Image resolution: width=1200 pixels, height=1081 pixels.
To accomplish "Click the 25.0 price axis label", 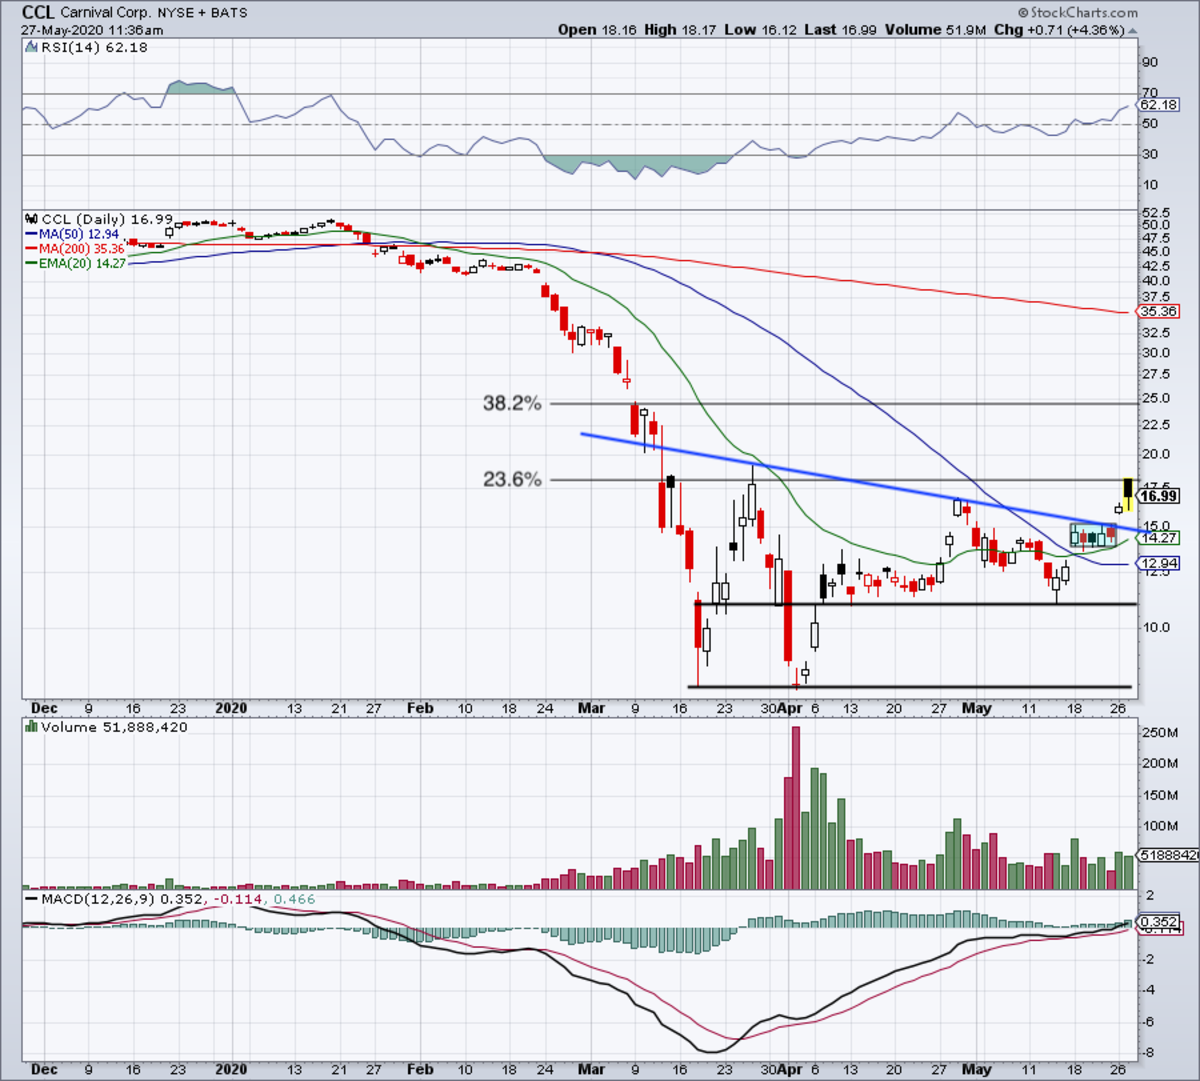I will [x=1155, y=398].
